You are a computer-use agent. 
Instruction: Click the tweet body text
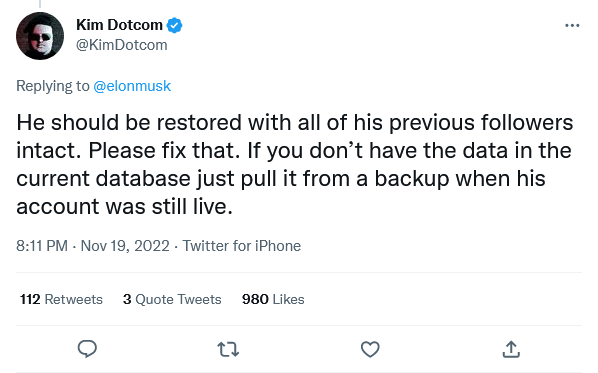294,164
